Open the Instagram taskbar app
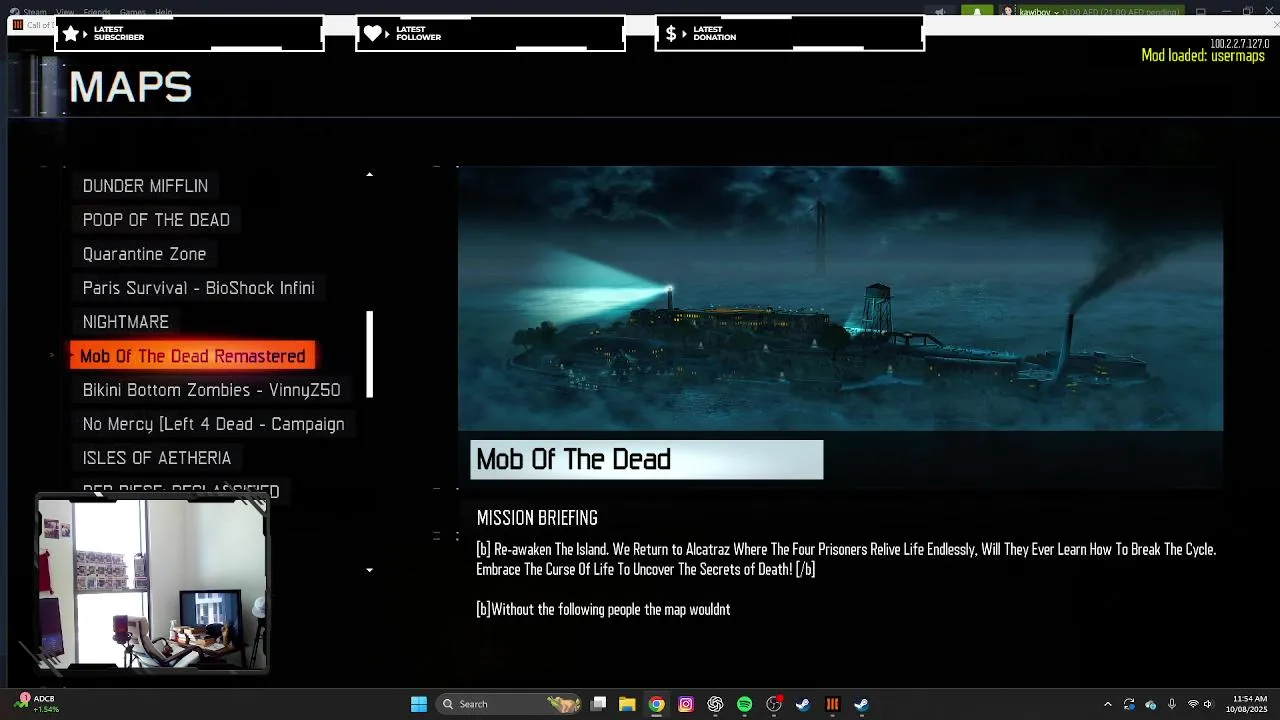 686,704
